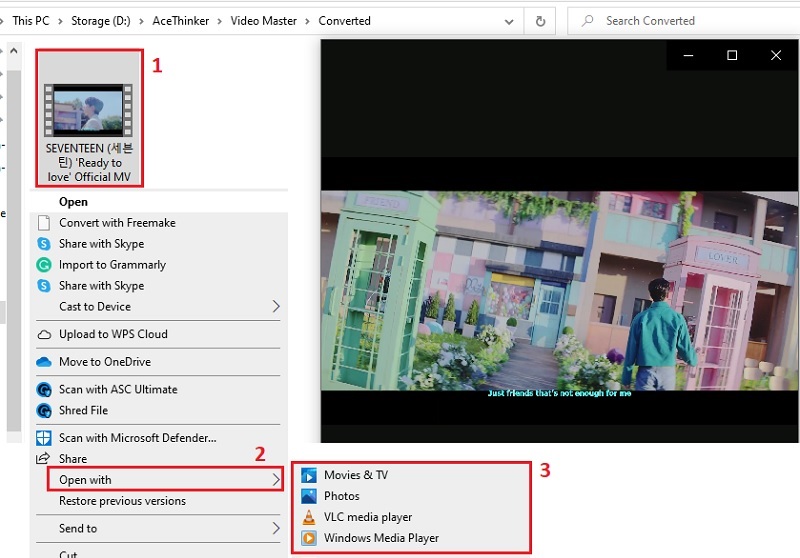Go to AceThinker folder in breadcrumb
This screenshot has height=558, width=800.
(181, 21)
